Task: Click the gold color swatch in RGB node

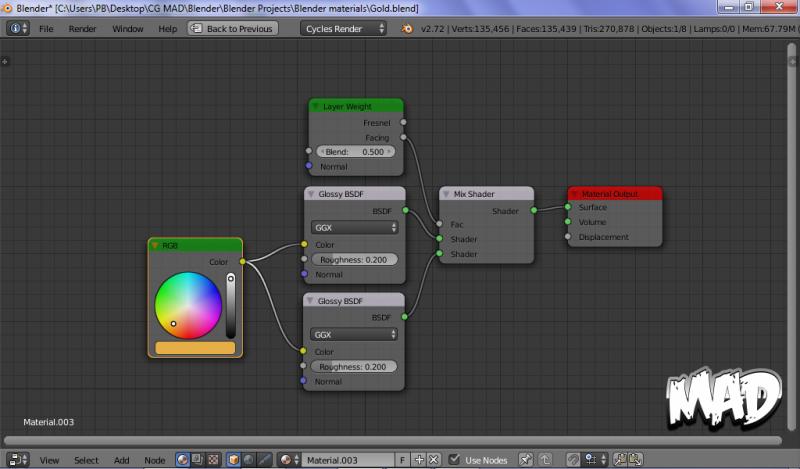Action: [x=195, y=348]
